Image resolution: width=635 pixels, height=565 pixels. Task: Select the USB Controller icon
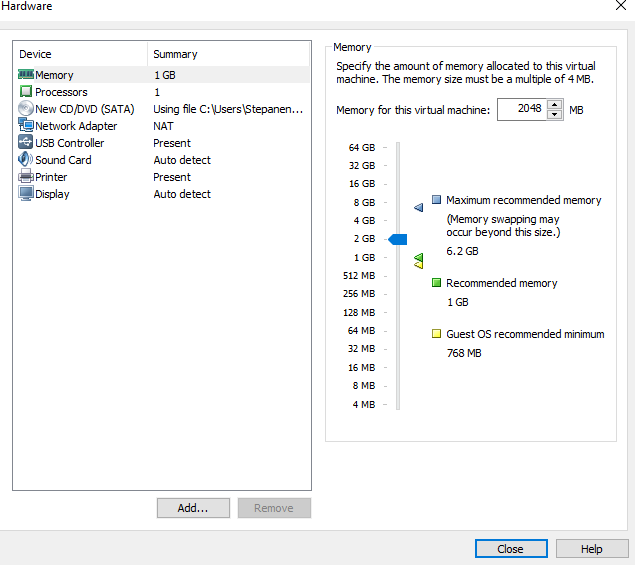26,142
